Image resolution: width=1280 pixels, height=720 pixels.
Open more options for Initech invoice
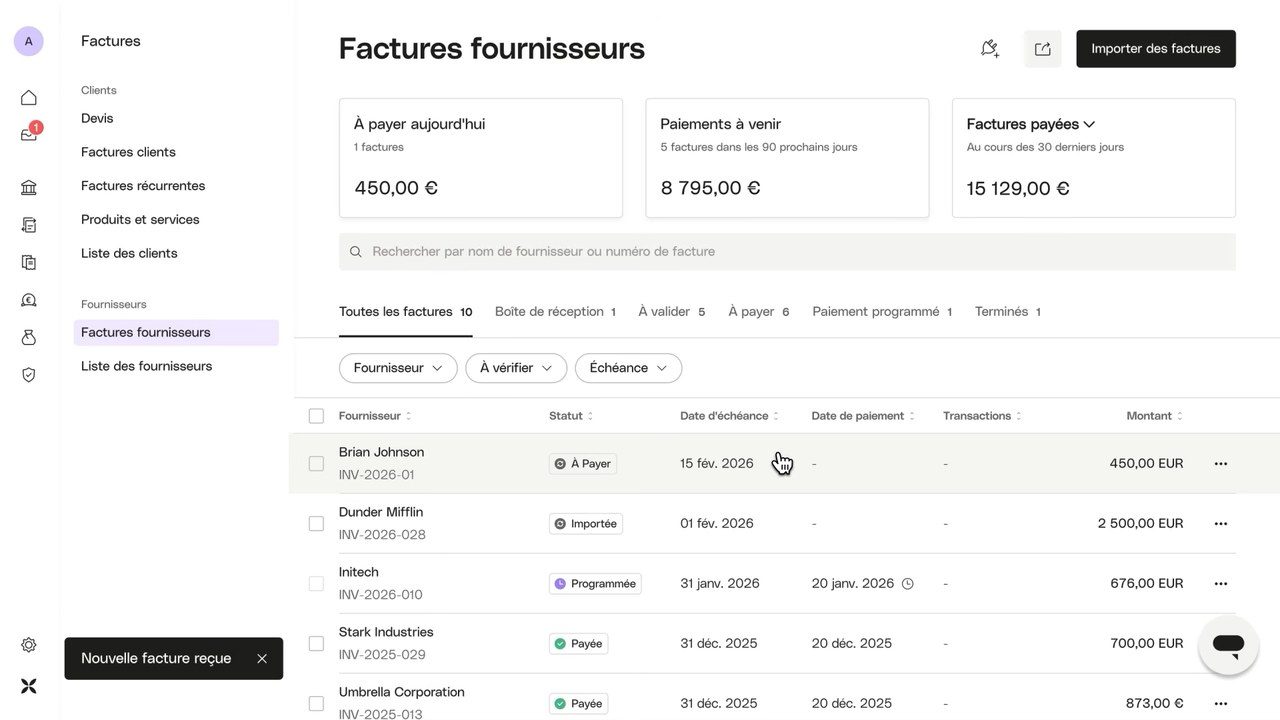[x=1221, y=584]
